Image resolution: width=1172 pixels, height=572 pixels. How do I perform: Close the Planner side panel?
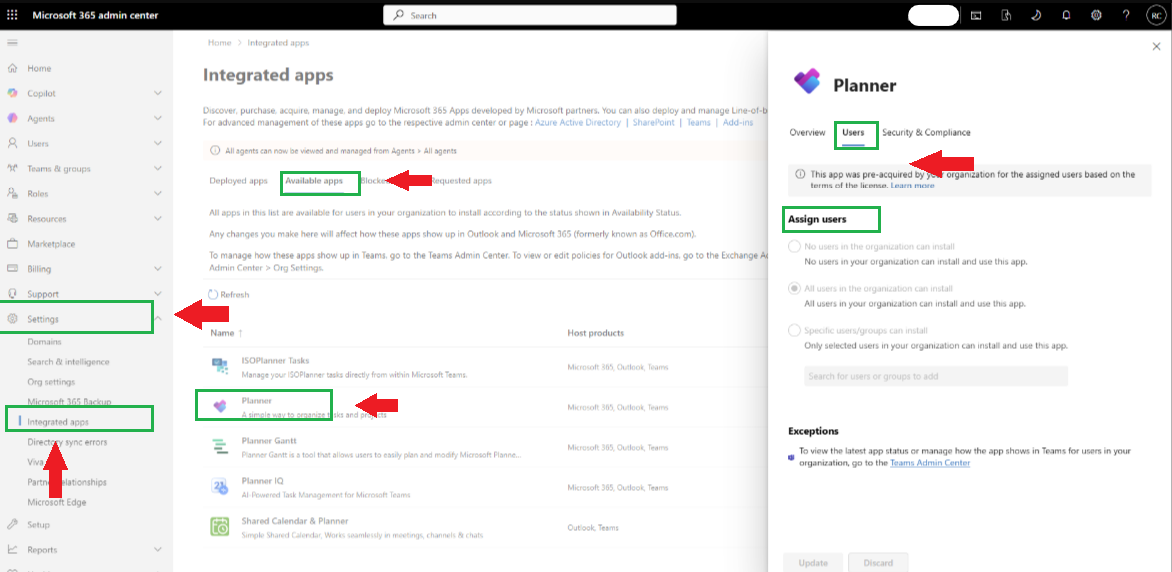[1156, 46]
